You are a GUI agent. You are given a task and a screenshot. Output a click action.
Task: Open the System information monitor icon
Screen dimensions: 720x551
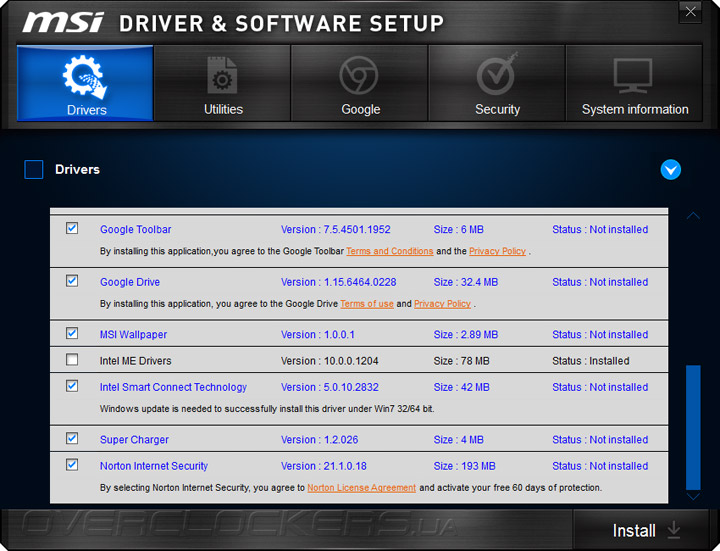pyautogui.click(x=634, y=76)
